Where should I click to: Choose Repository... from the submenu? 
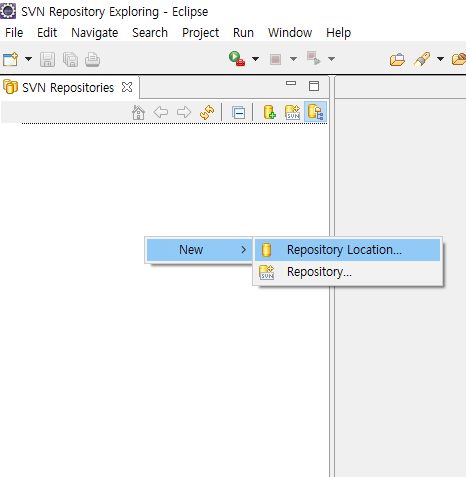[347, 272]
